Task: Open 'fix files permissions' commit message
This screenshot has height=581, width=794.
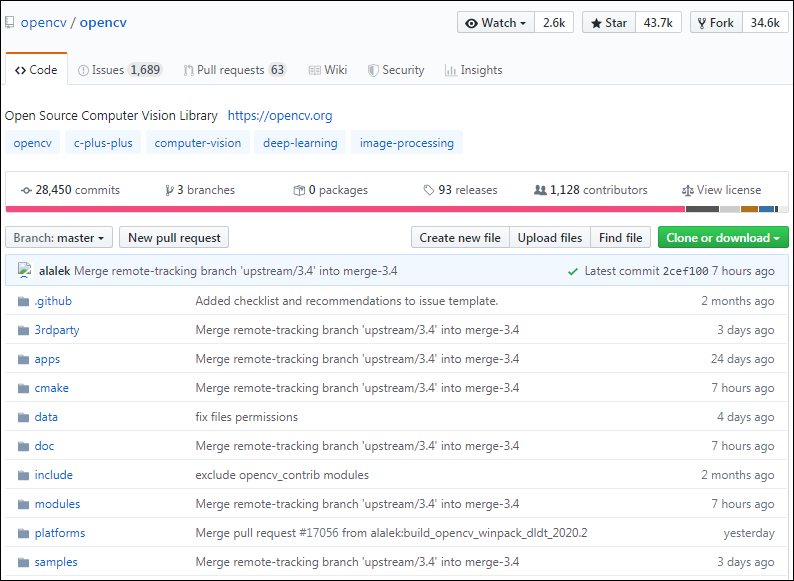Action: (247, 417)
